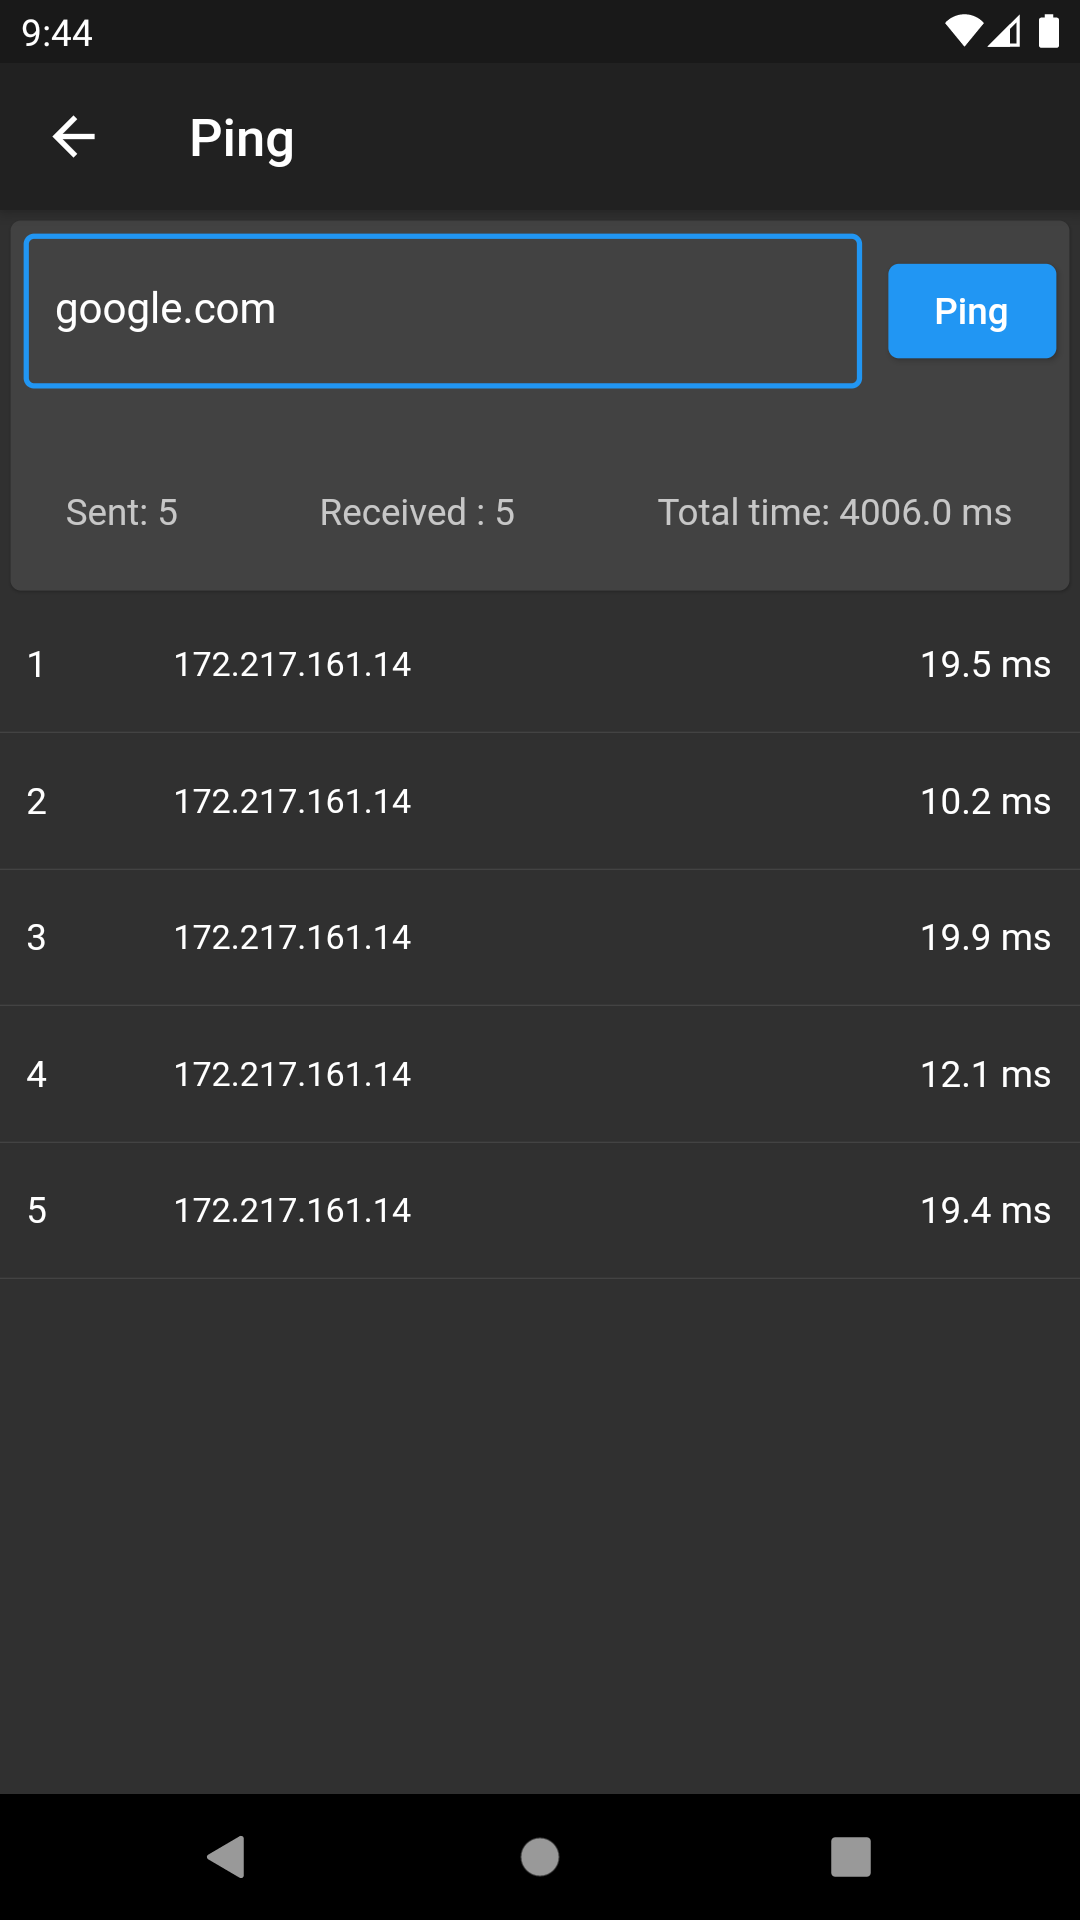Viewport: 1080px width, 1920px height.
Task: Select ping result row 3 (19.9 ms)
Action: pos(540,938)
